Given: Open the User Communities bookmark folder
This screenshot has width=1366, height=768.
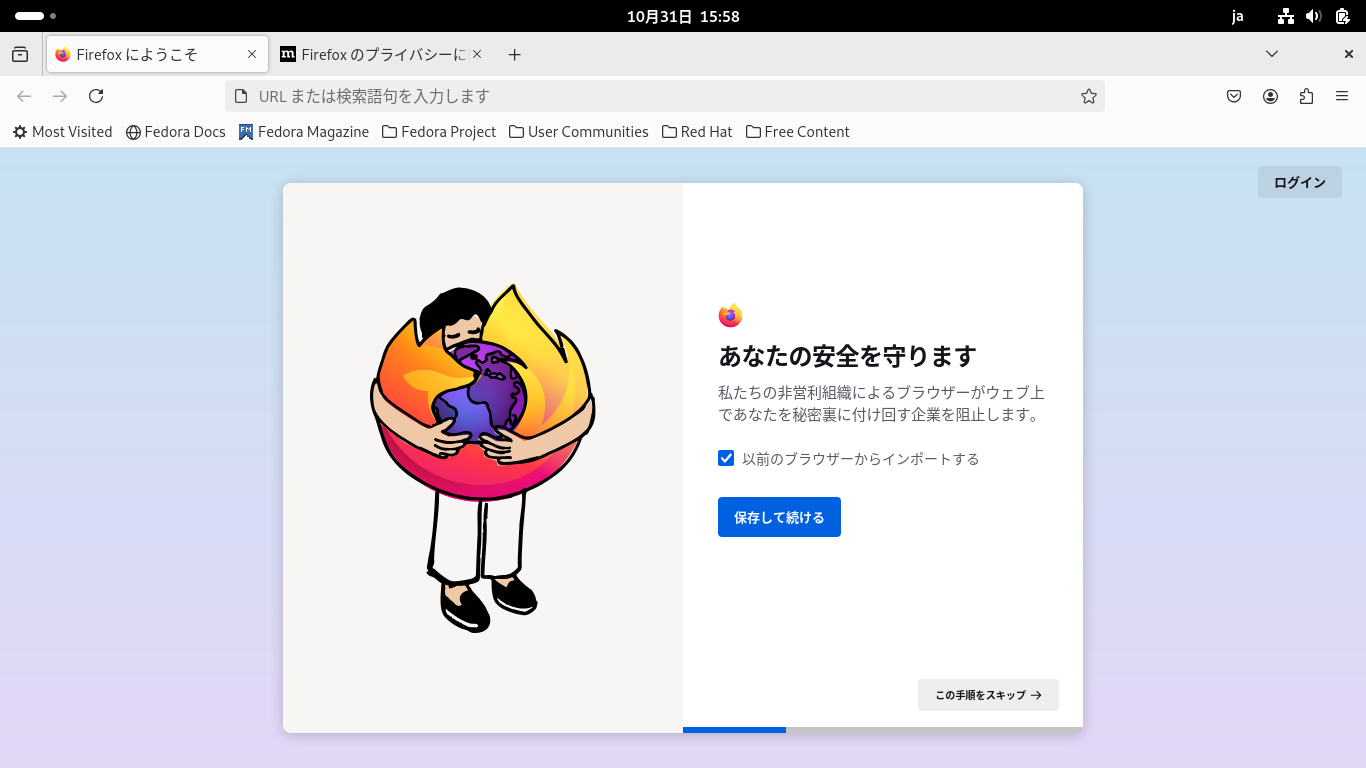Looking at the screenshot, I should pos(579,132).
